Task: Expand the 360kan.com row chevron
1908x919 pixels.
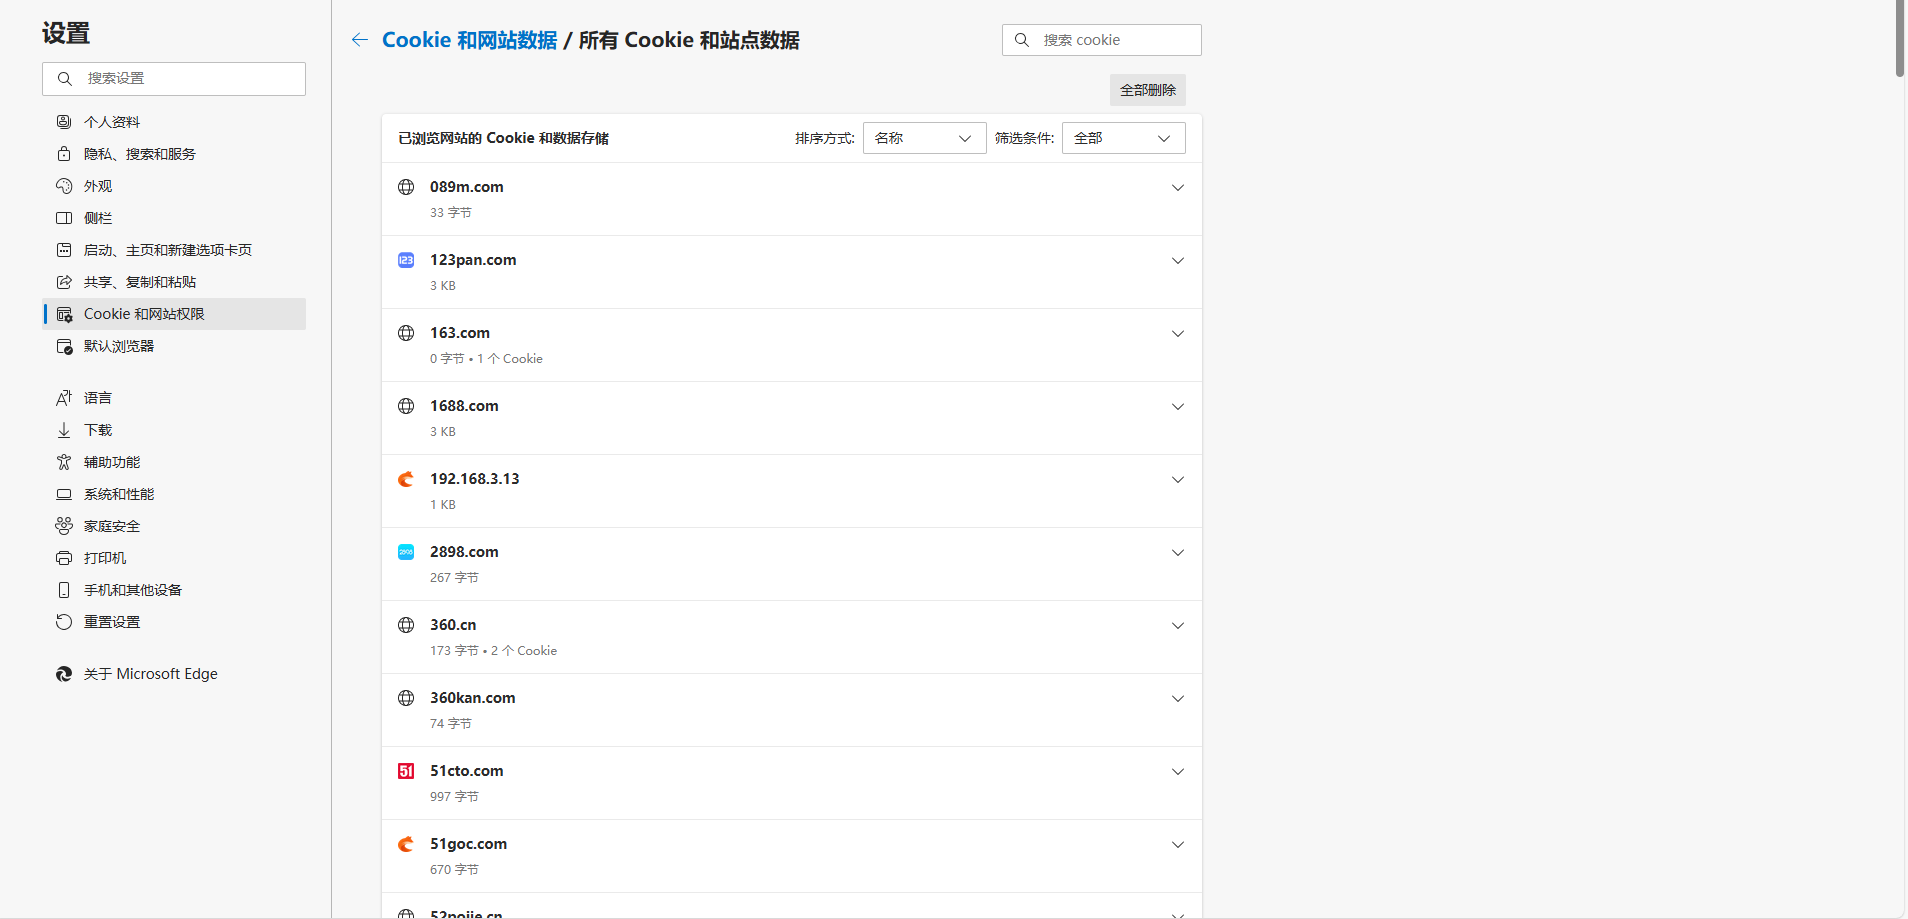Action: click(1178, 699)
